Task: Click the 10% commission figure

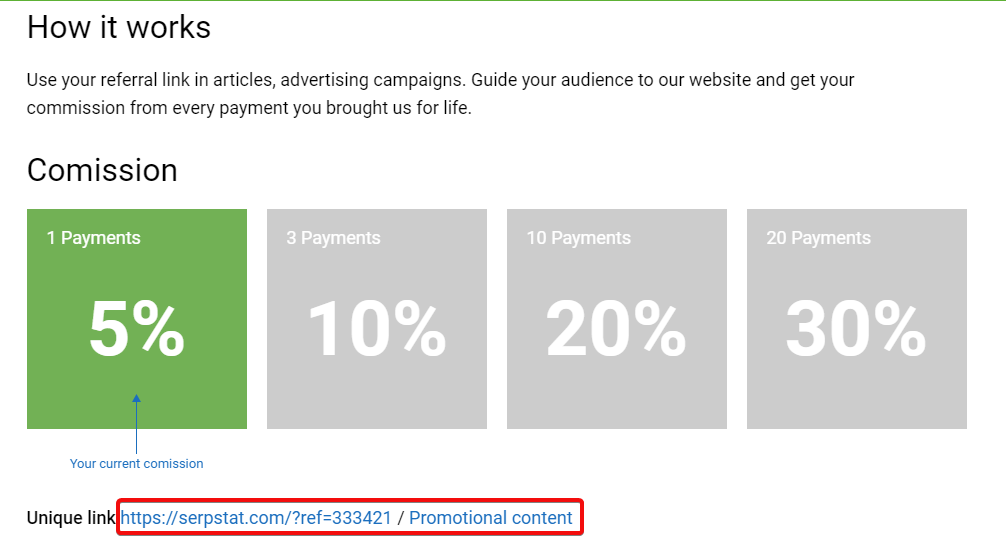Action: (377, 329)
